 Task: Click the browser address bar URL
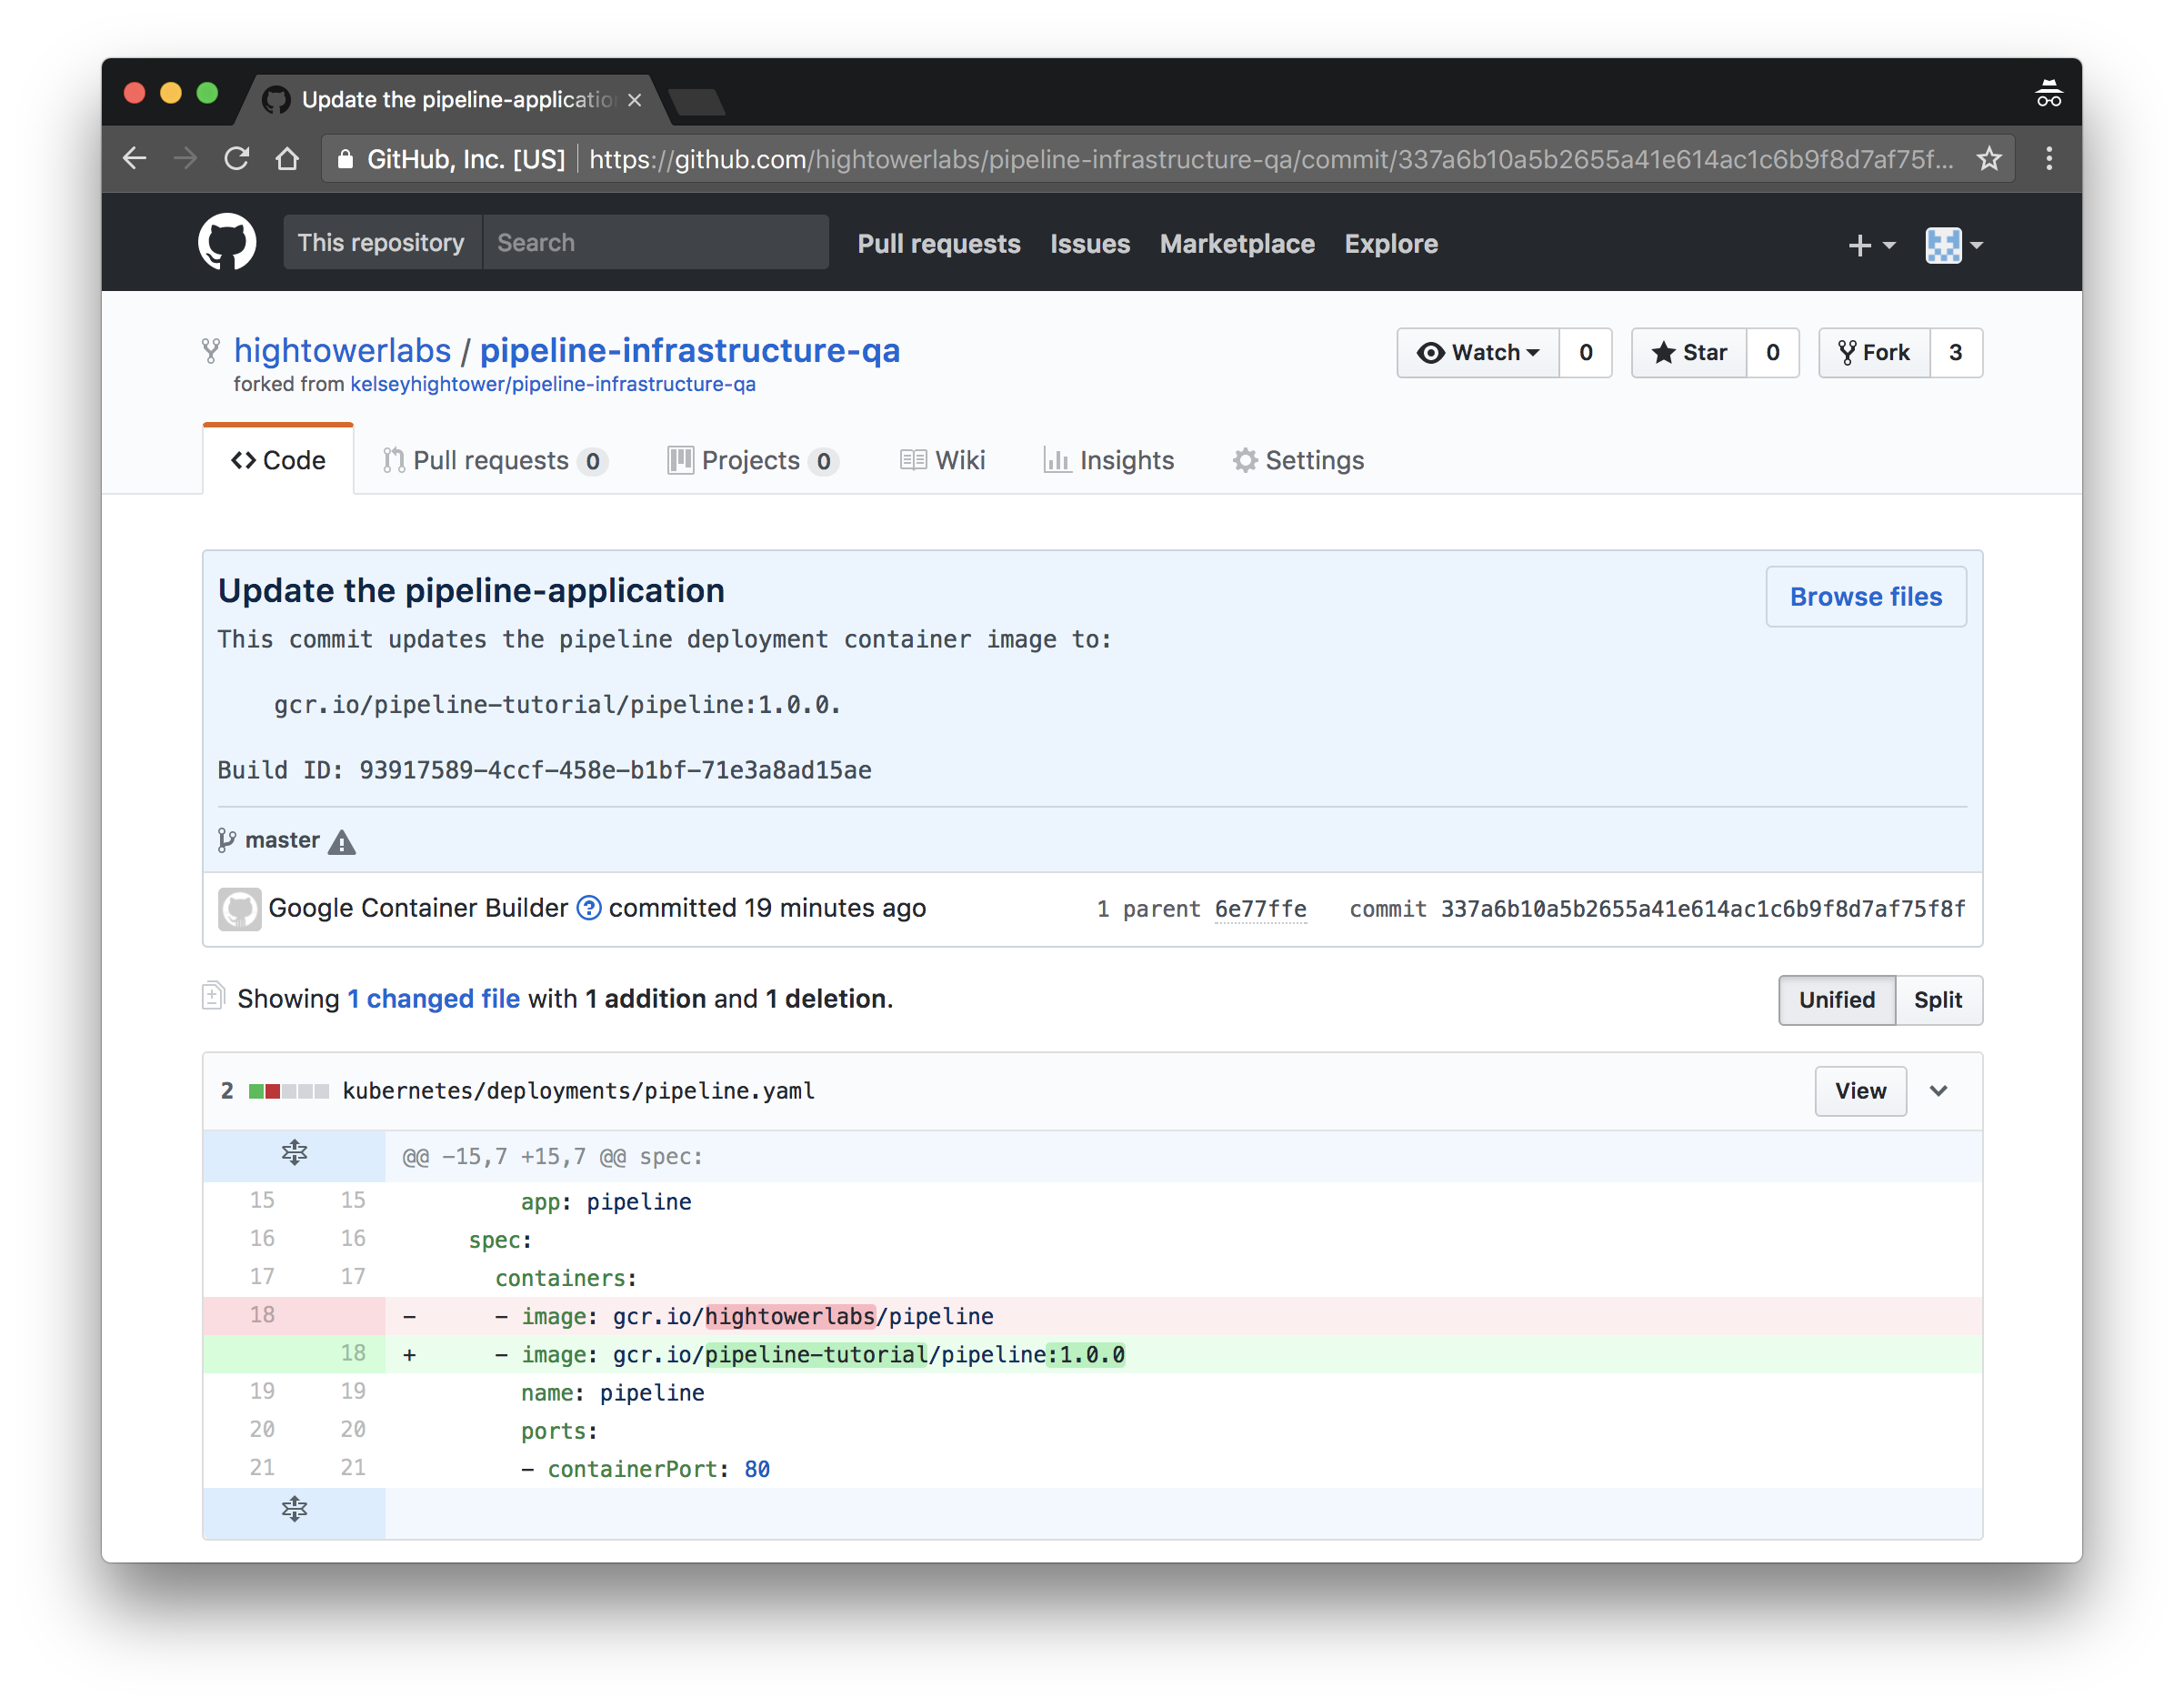tap(1270, 159)
